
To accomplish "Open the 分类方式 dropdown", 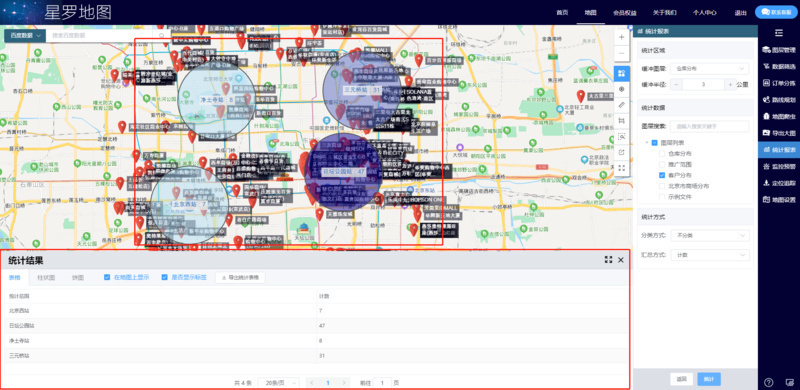I will pos(710,236).
